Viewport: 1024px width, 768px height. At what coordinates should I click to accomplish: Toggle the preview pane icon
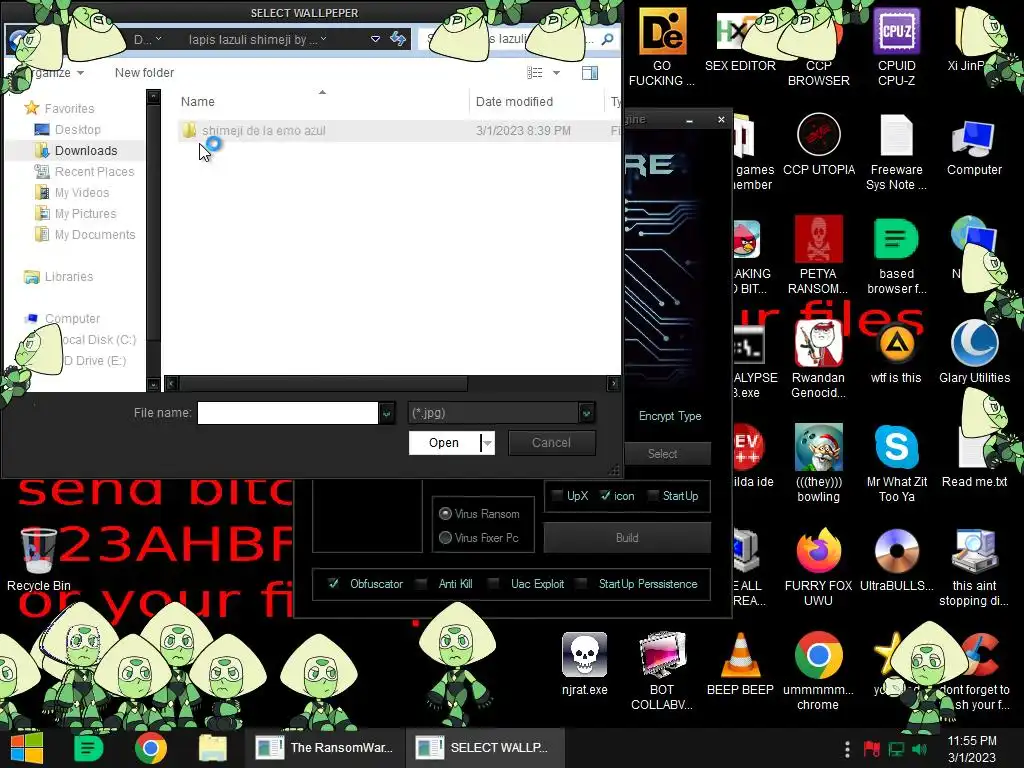coord(590,72)
